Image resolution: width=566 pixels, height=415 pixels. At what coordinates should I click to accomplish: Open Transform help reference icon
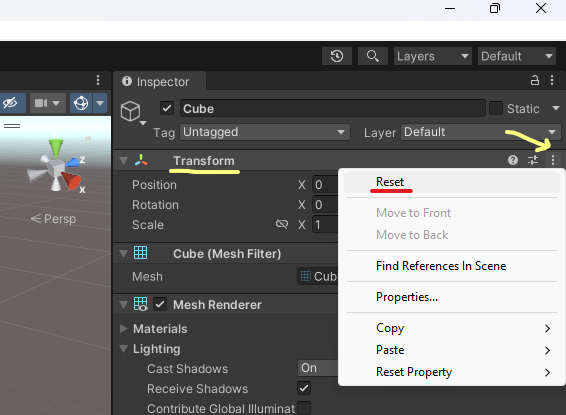point(513,160)
